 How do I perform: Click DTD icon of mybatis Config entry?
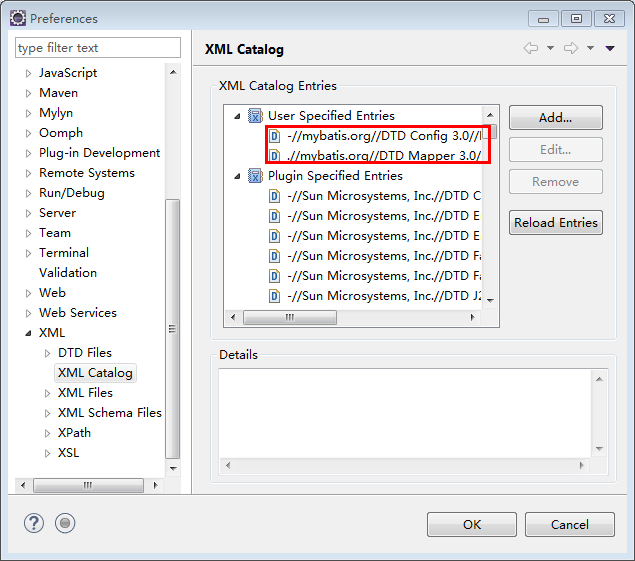click(x=275, y=136)
